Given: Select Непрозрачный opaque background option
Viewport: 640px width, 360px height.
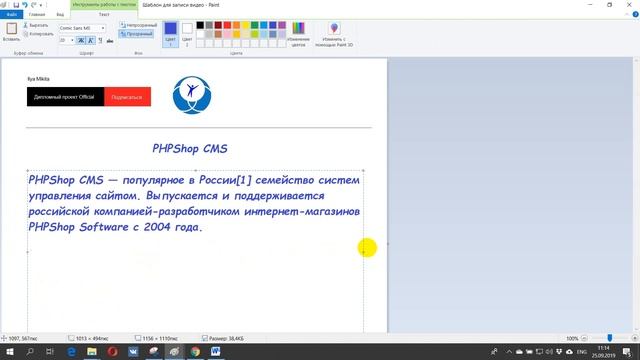Looking at the screenshot, I should (138, 25).
